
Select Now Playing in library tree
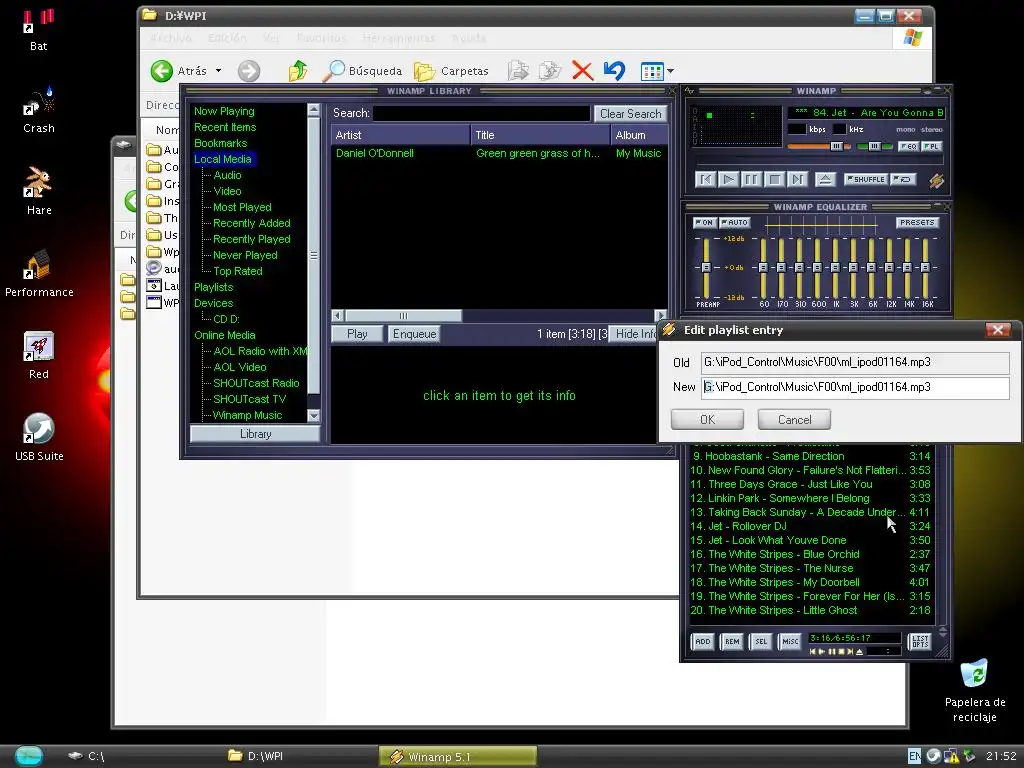click(x=224, y=111)
